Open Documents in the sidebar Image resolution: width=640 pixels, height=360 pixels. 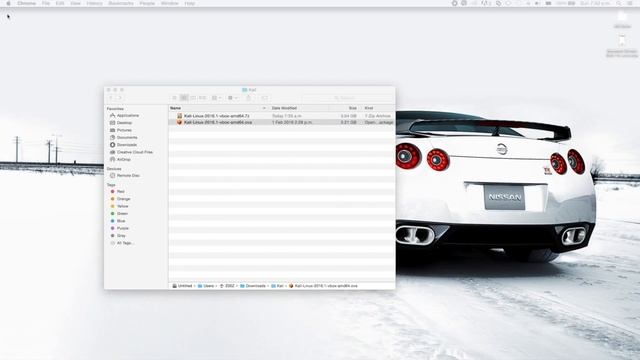(x=124, y=138)
